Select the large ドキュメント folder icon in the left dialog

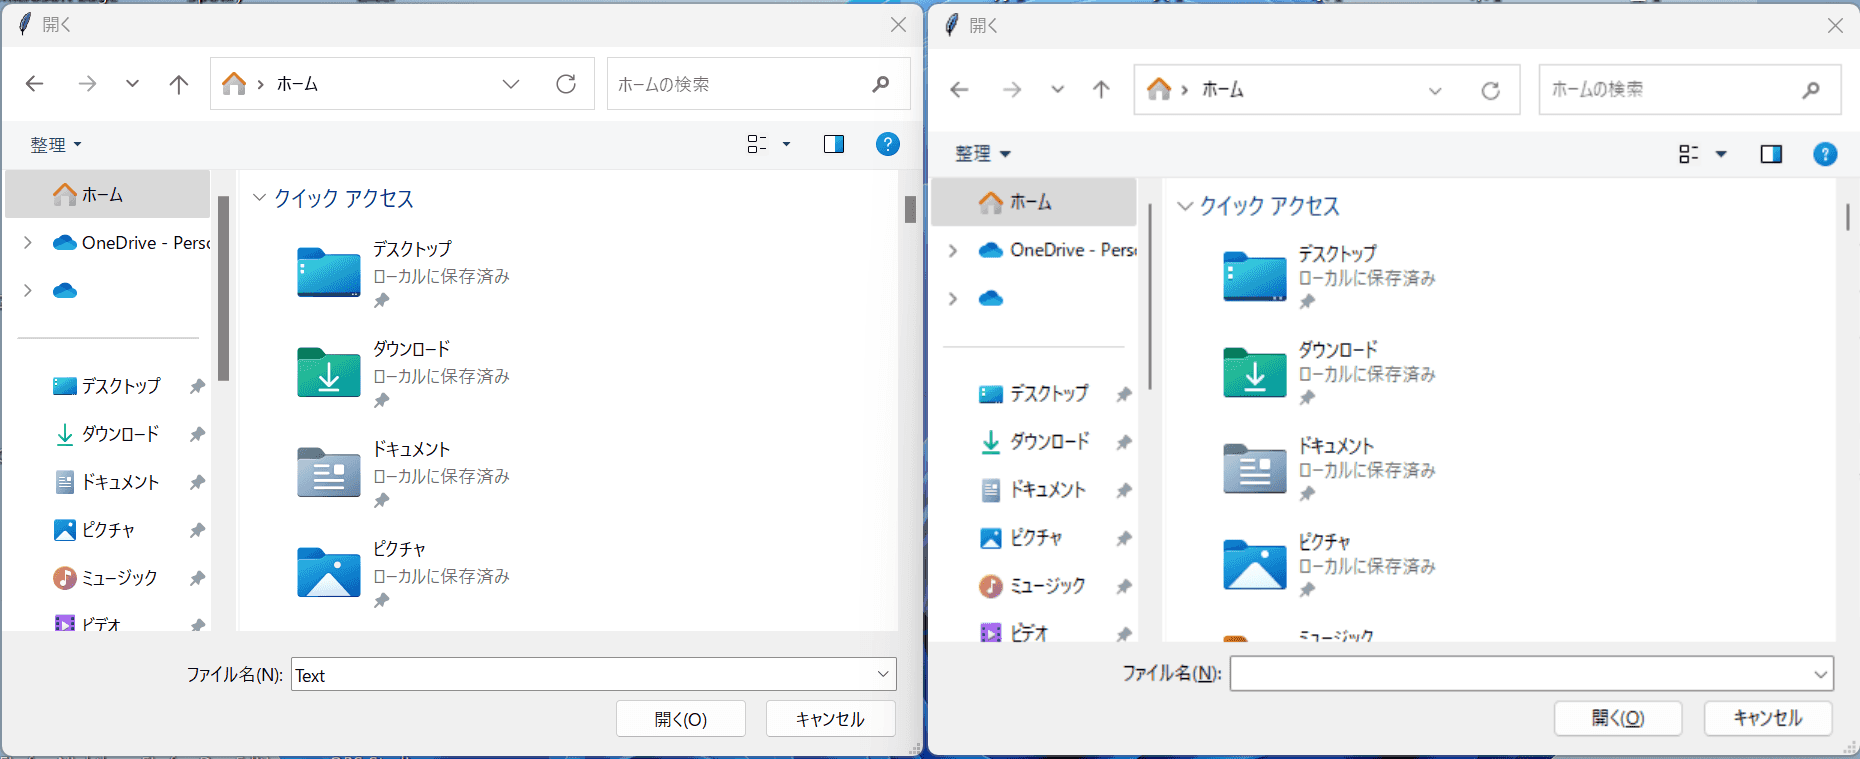(x=328, y=473)
